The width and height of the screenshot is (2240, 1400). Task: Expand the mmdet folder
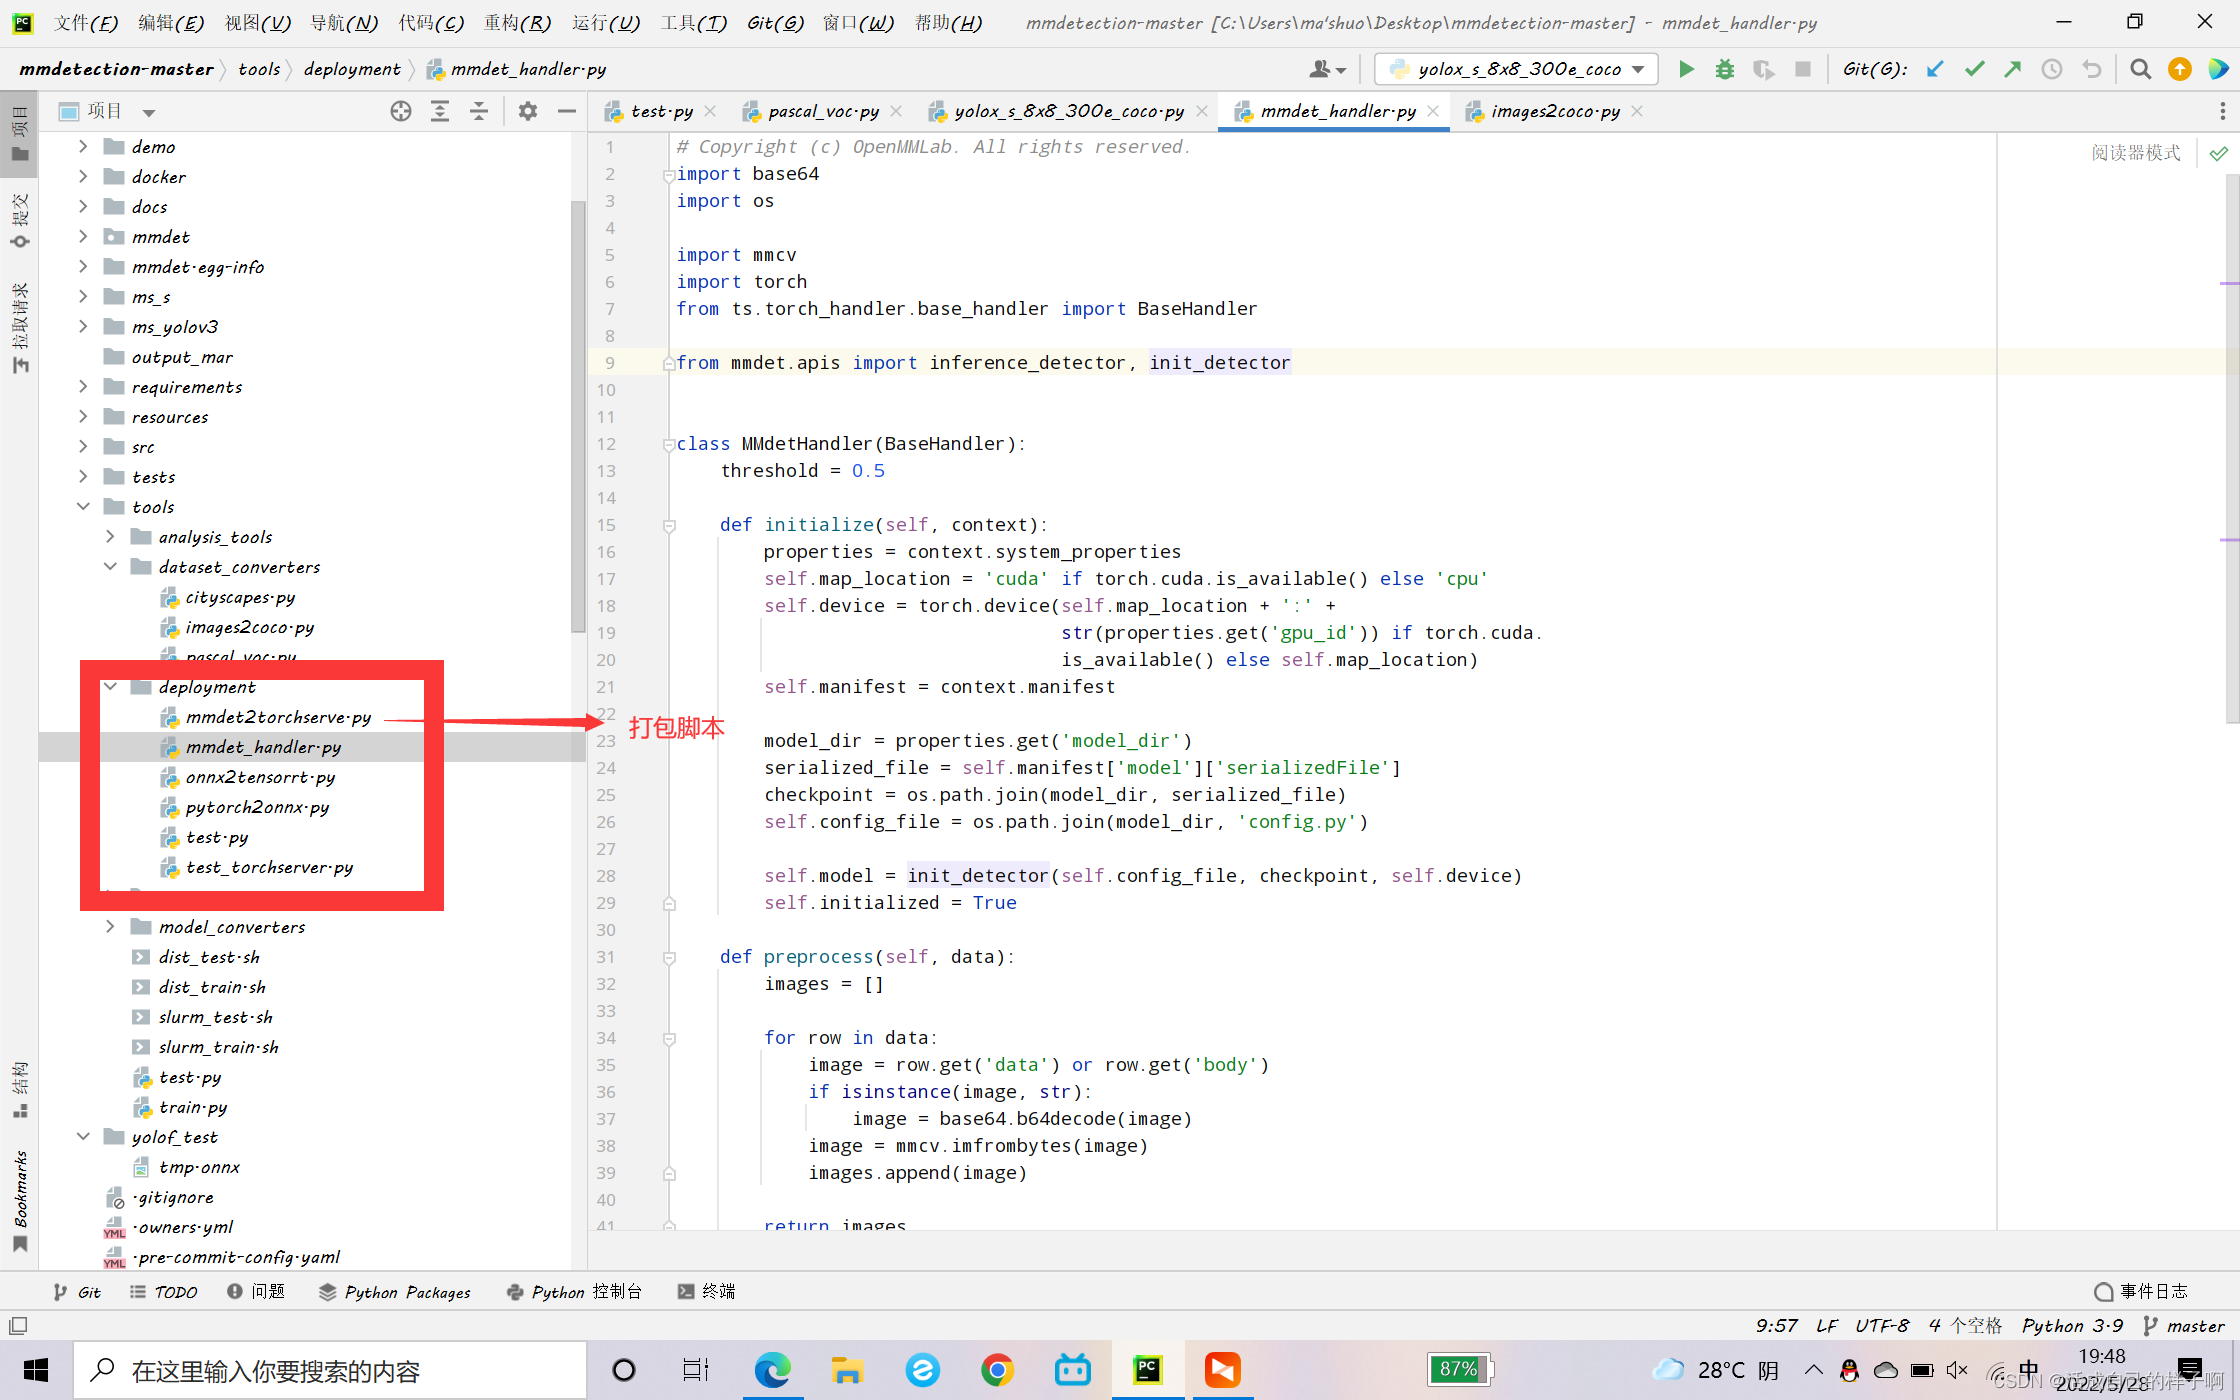(83, 237)
